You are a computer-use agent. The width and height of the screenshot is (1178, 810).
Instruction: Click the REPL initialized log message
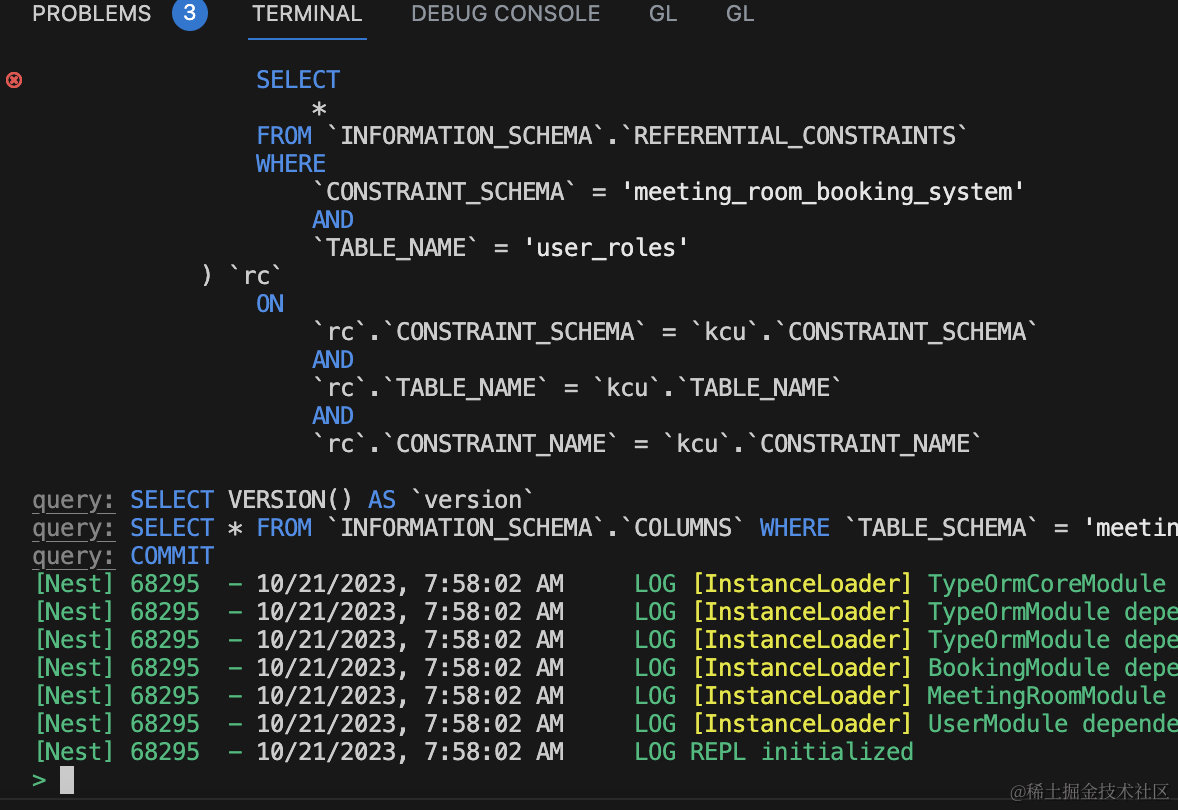tap(801, 752)
